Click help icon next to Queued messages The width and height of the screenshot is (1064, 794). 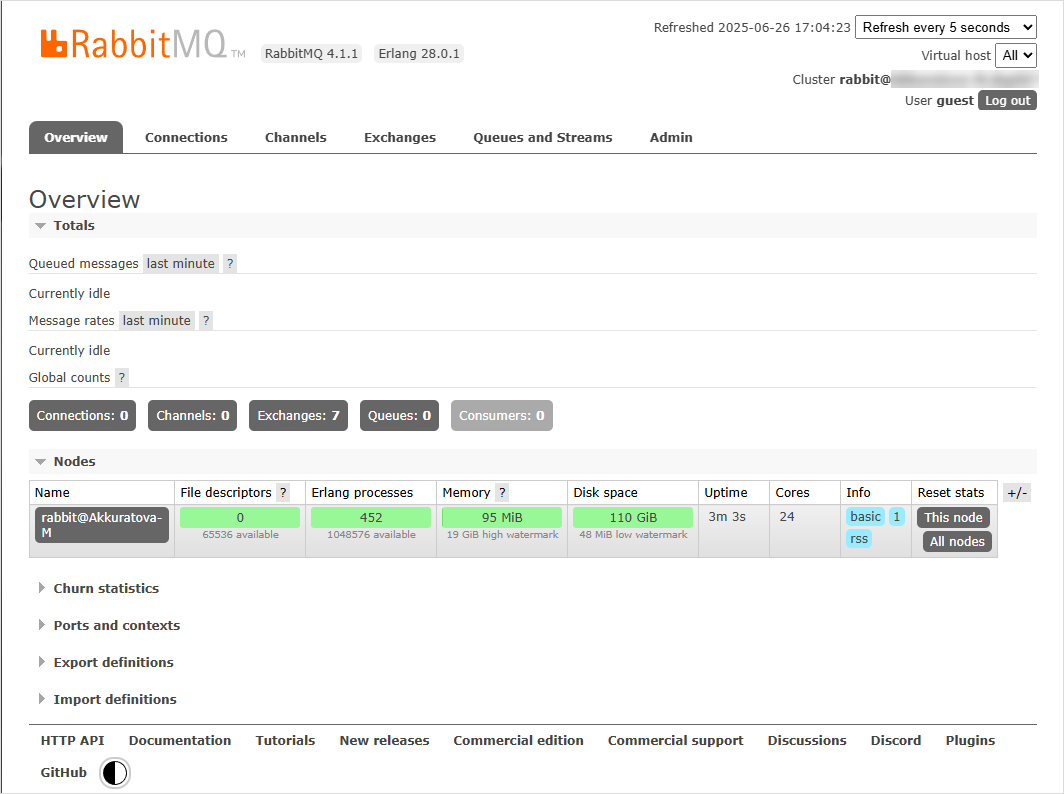(230, 264)
